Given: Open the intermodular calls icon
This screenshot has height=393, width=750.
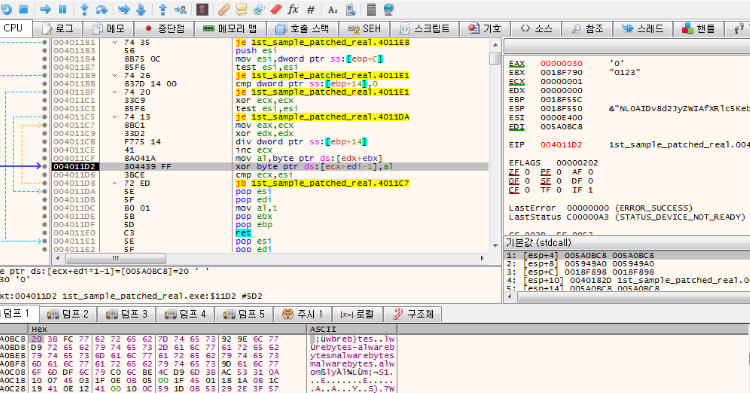Looking at the screenshot, I should [x=350, y=9].
